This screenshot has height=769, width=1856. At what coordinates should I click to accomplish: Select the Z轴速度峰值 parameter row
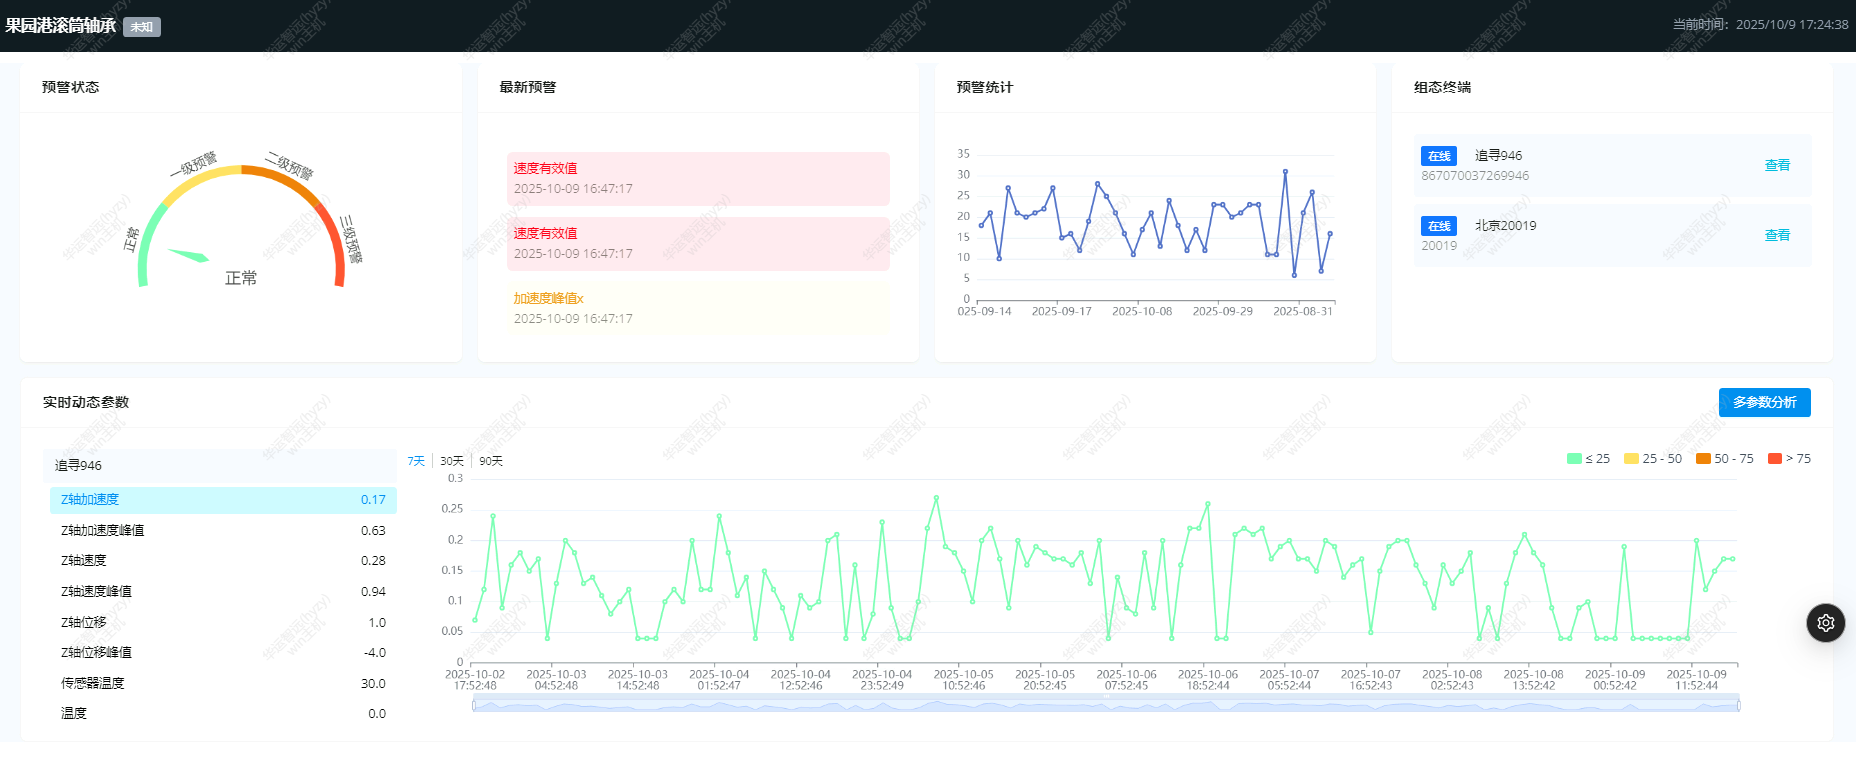pyautogui.click(x=222, y=592)
